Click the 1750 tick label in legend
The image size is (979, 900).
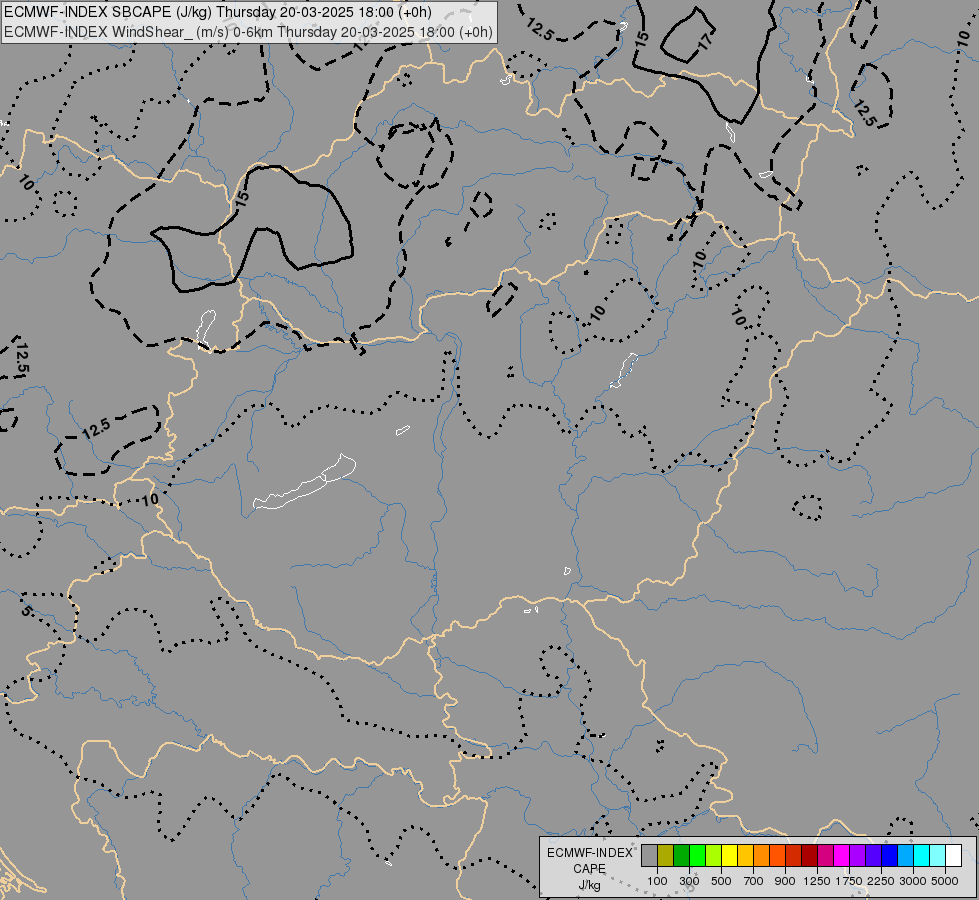click(849, 881)
